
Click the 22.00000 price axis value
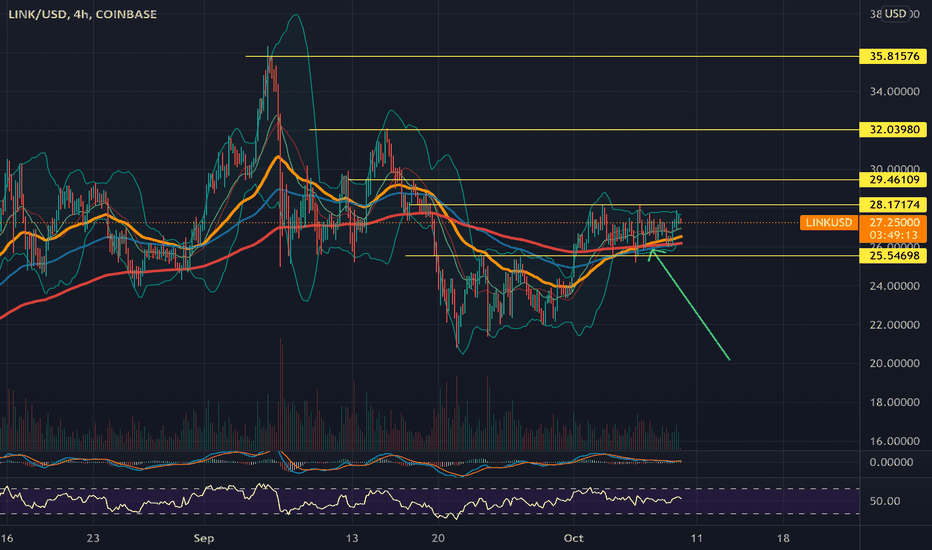[x=894, y=325]
